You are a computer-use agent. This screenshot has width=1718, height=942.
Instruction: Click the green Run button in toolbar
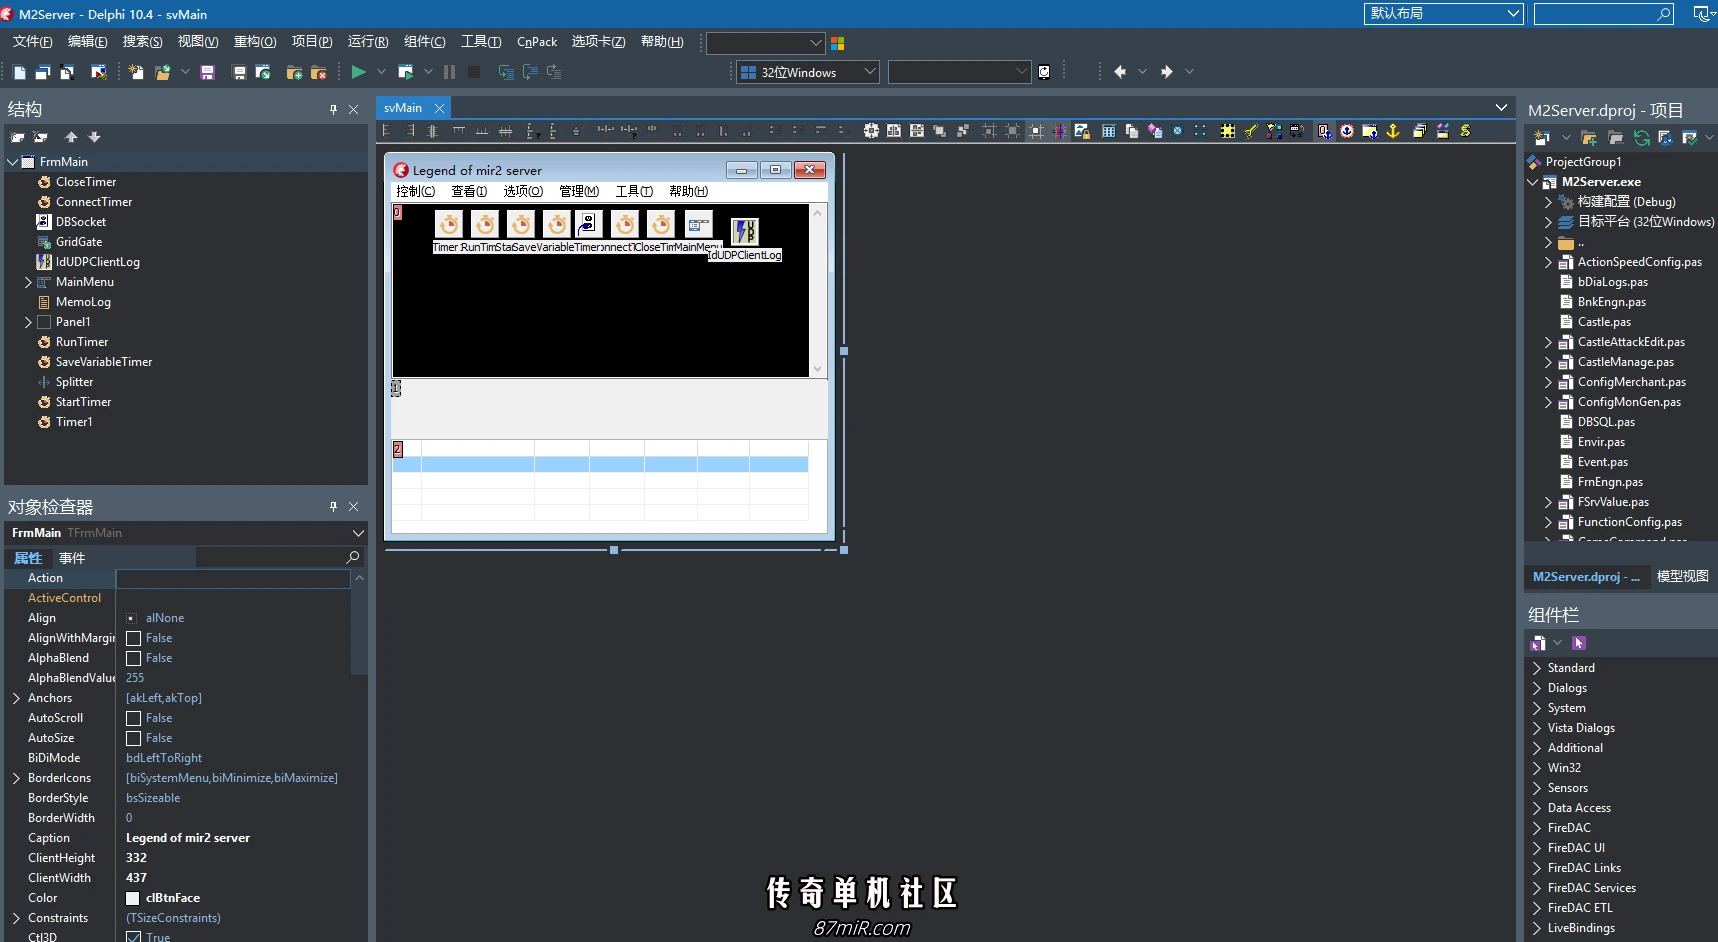(x=358, y=72)
